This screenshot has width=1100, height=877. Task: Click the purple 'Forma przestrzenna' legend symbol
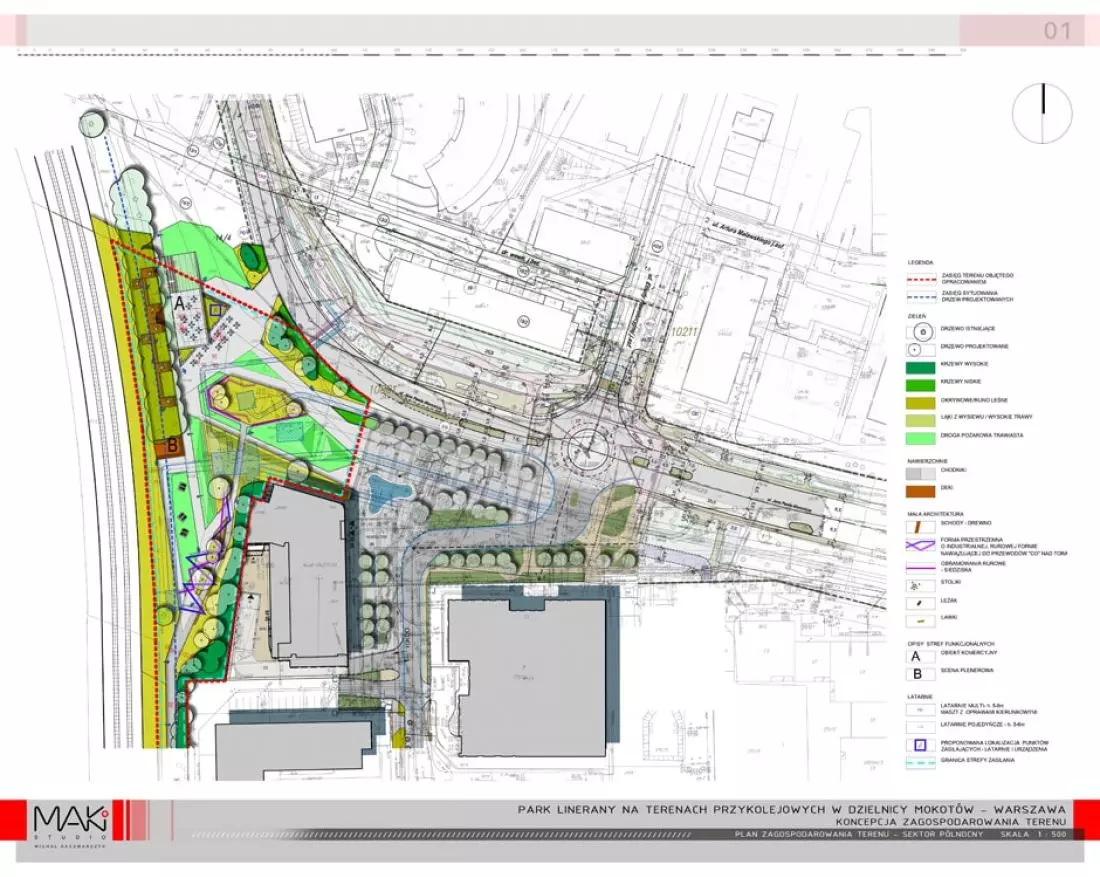920,544
